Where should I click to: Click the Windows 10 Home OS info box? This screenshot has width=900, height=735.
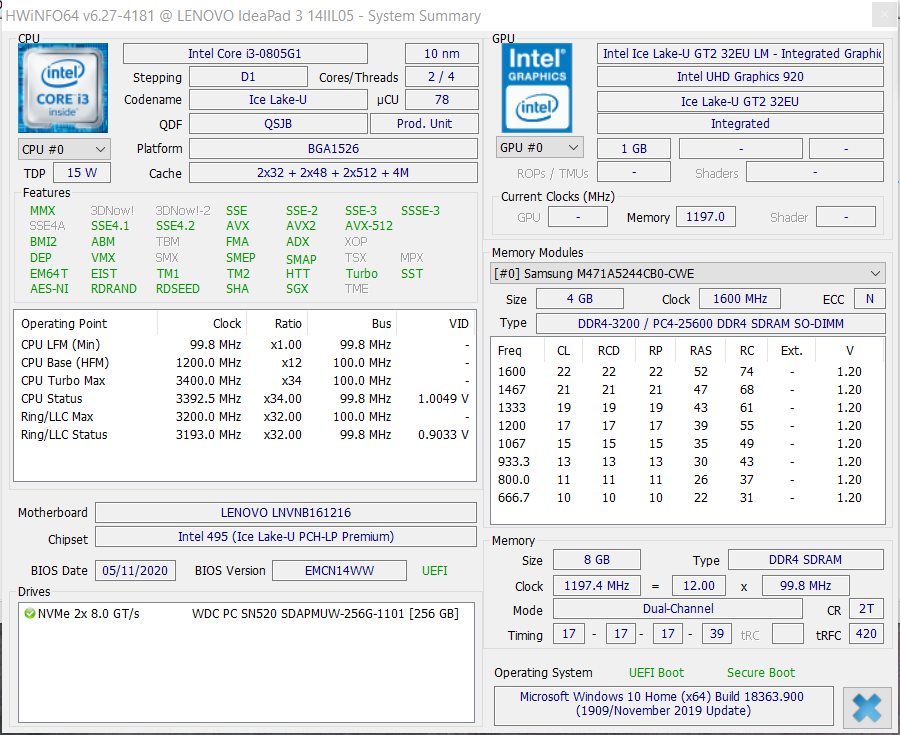(664, 704)
